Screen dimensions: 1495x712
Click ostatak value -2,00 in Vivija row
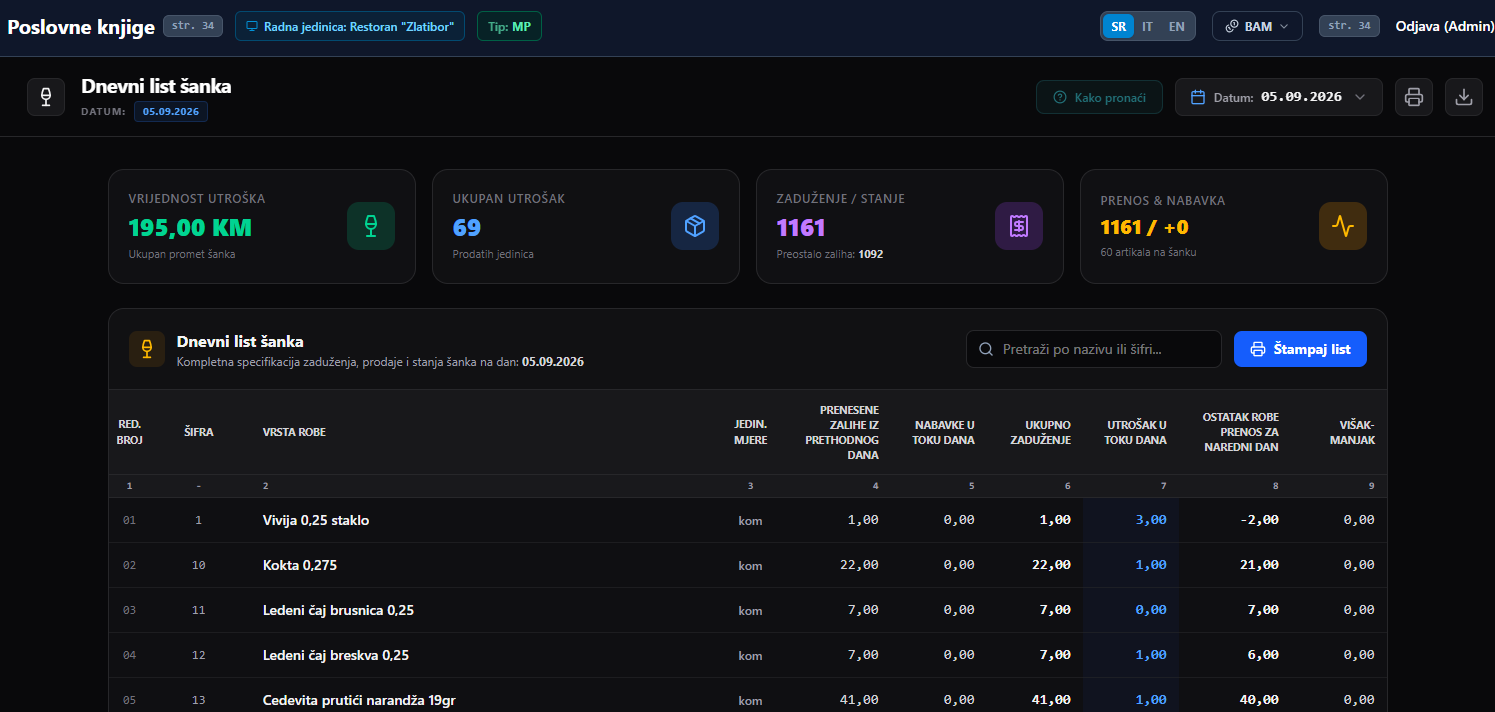click(1258, 520)
